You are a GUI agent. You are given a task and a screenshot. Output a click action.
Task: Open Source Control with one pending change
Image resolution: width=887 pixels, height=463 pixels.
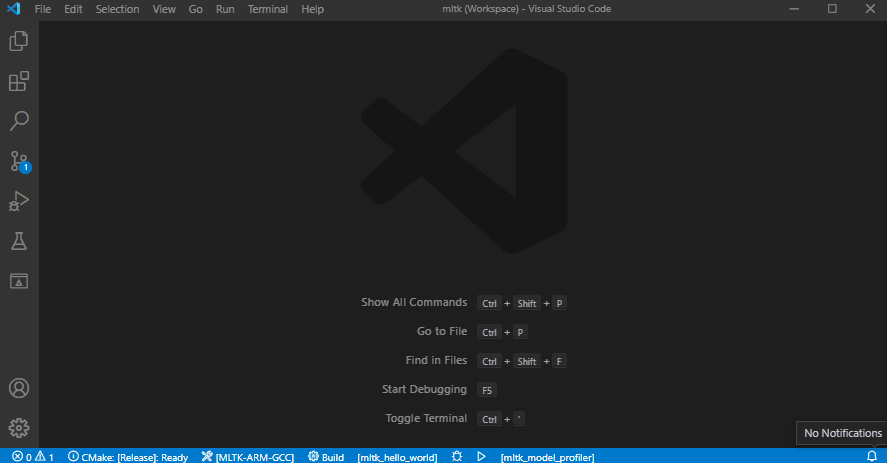[19, 161]
